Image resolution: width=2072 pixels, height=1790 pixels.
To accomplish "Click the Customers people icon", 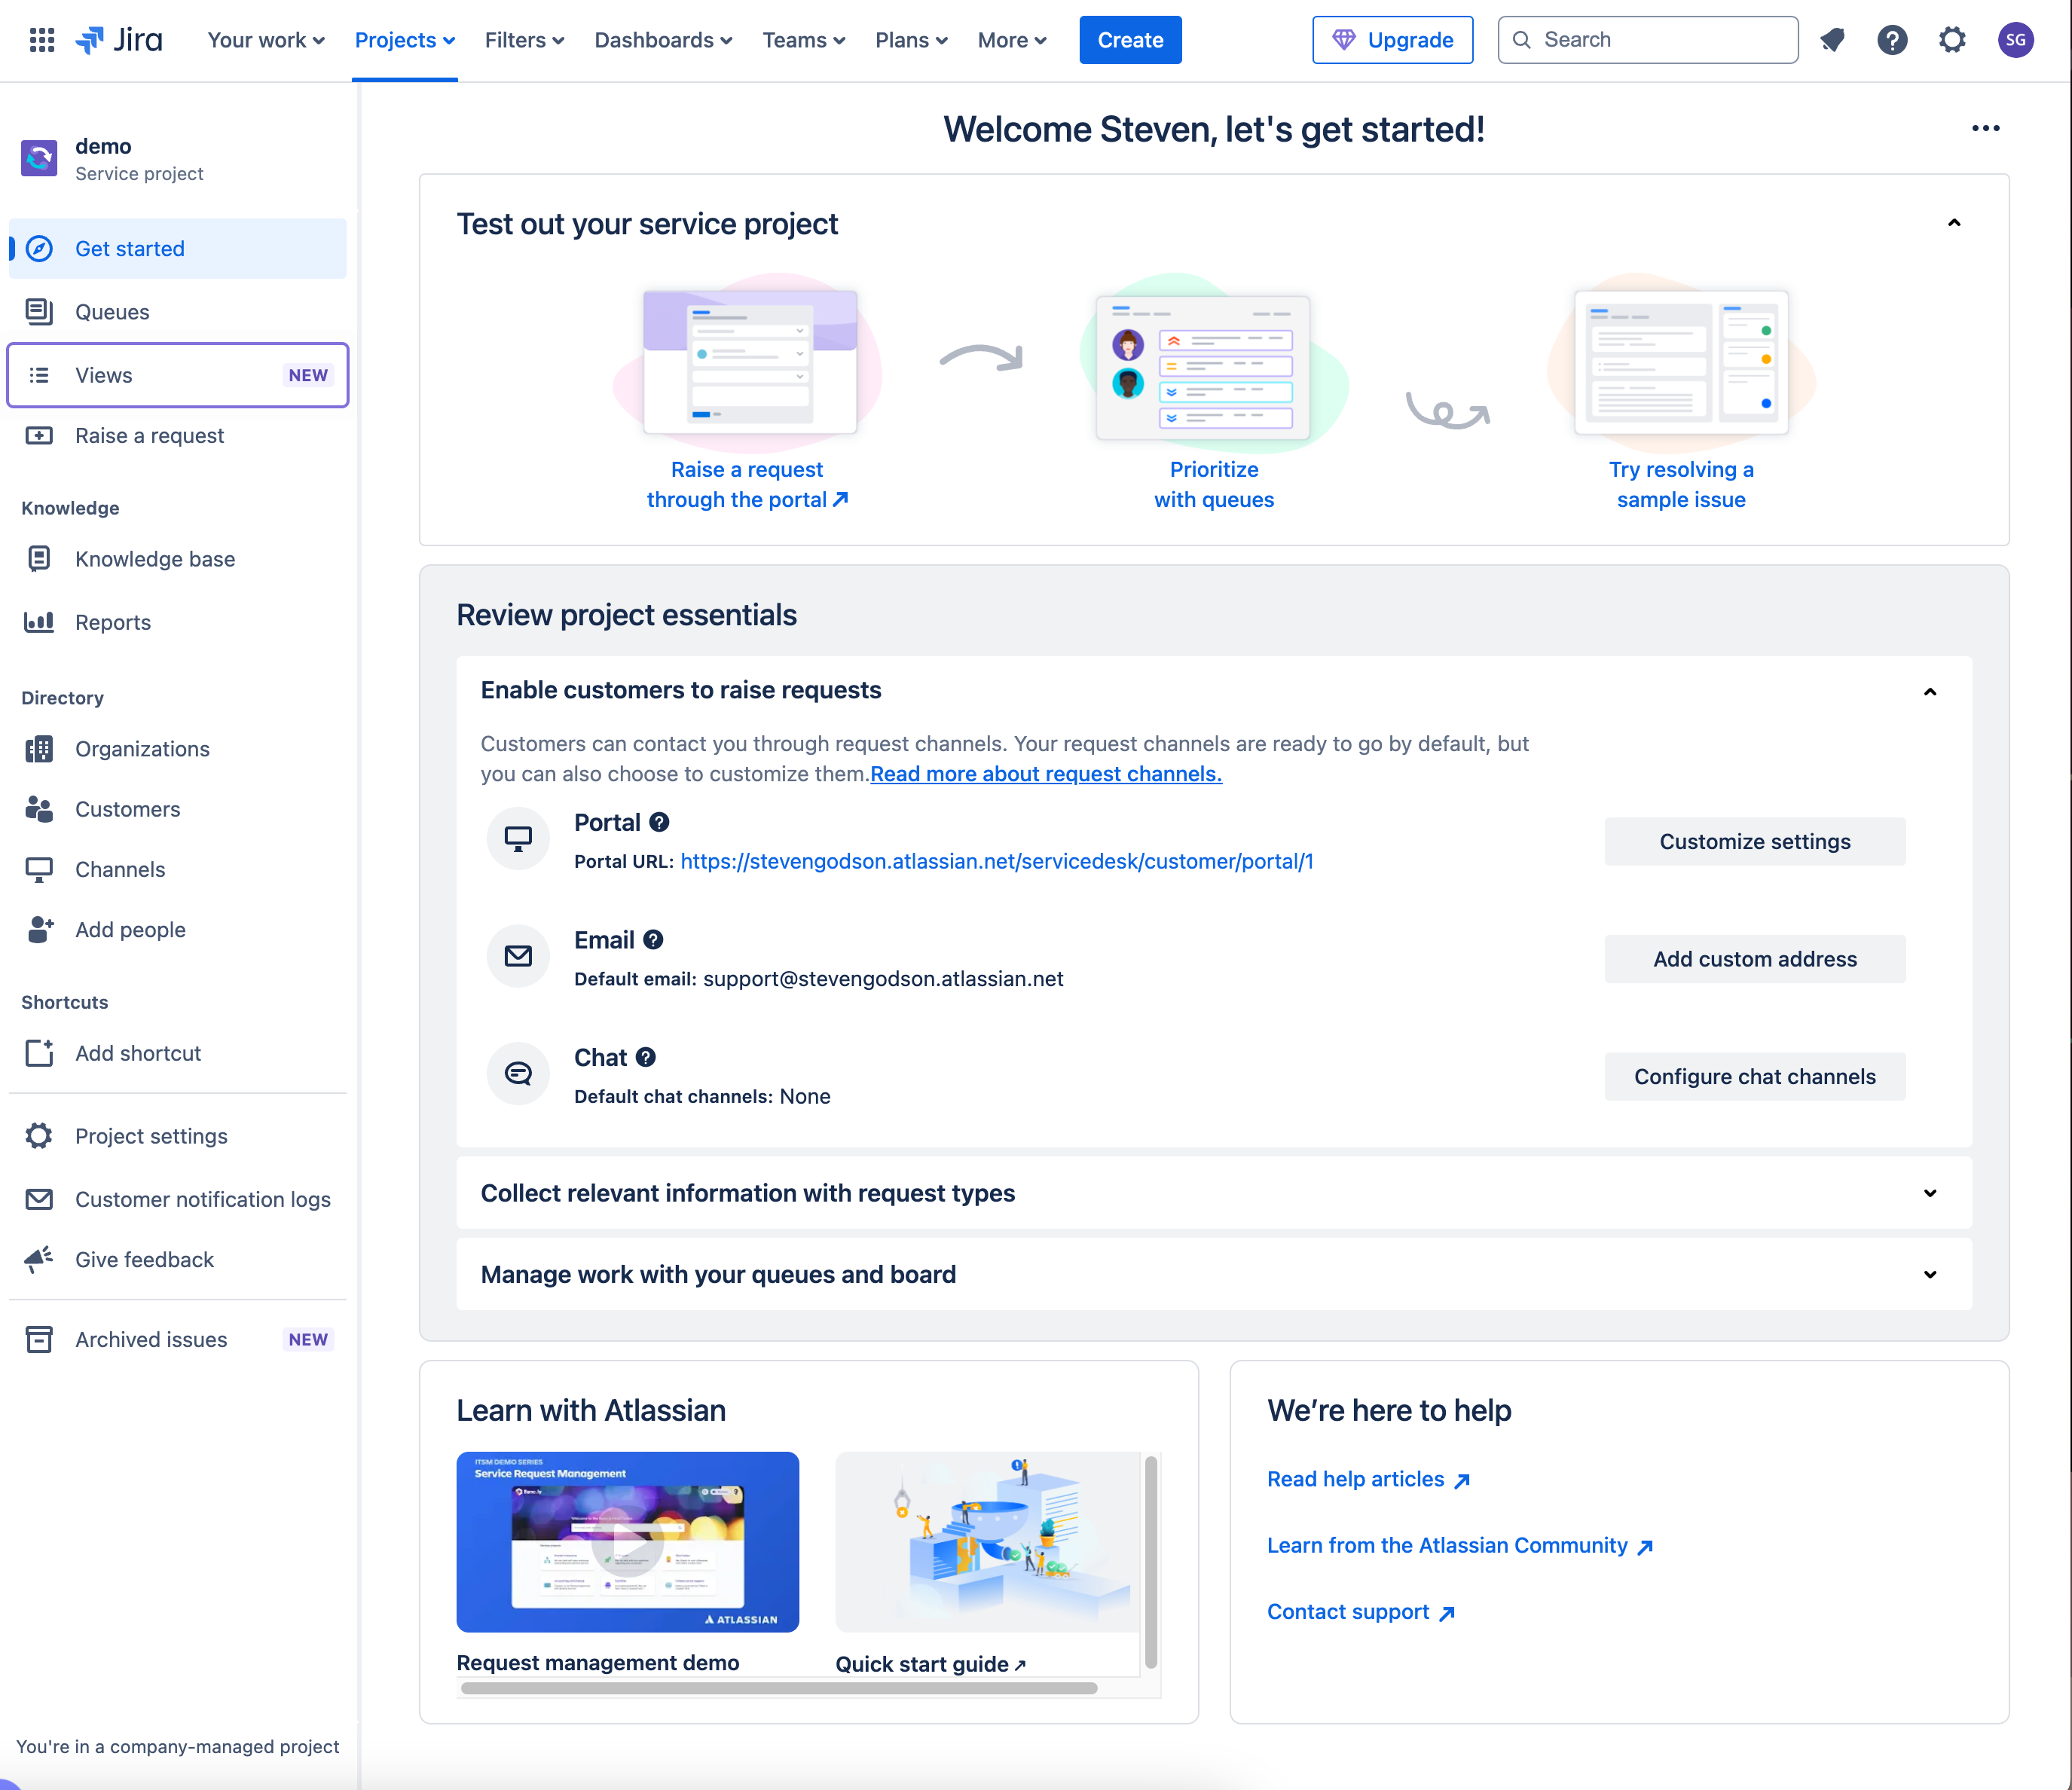I will pos(39,808).
